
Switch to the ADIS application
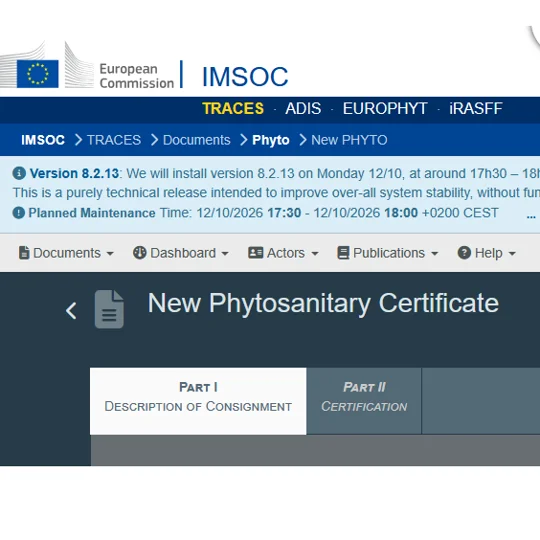click(303, 108)
